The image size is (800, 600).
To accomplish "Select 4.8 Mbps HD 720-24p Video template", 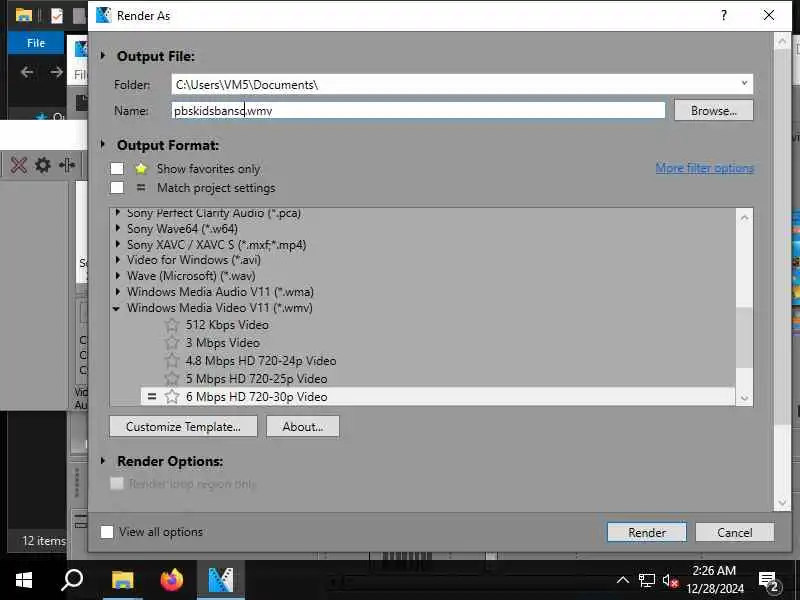I will (261, 361).
